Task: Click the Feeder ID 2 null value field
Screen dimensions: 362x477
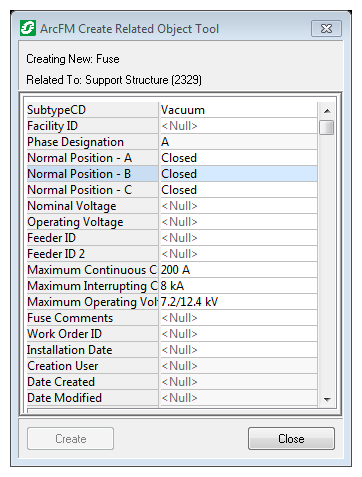Action: click(239, 254)
